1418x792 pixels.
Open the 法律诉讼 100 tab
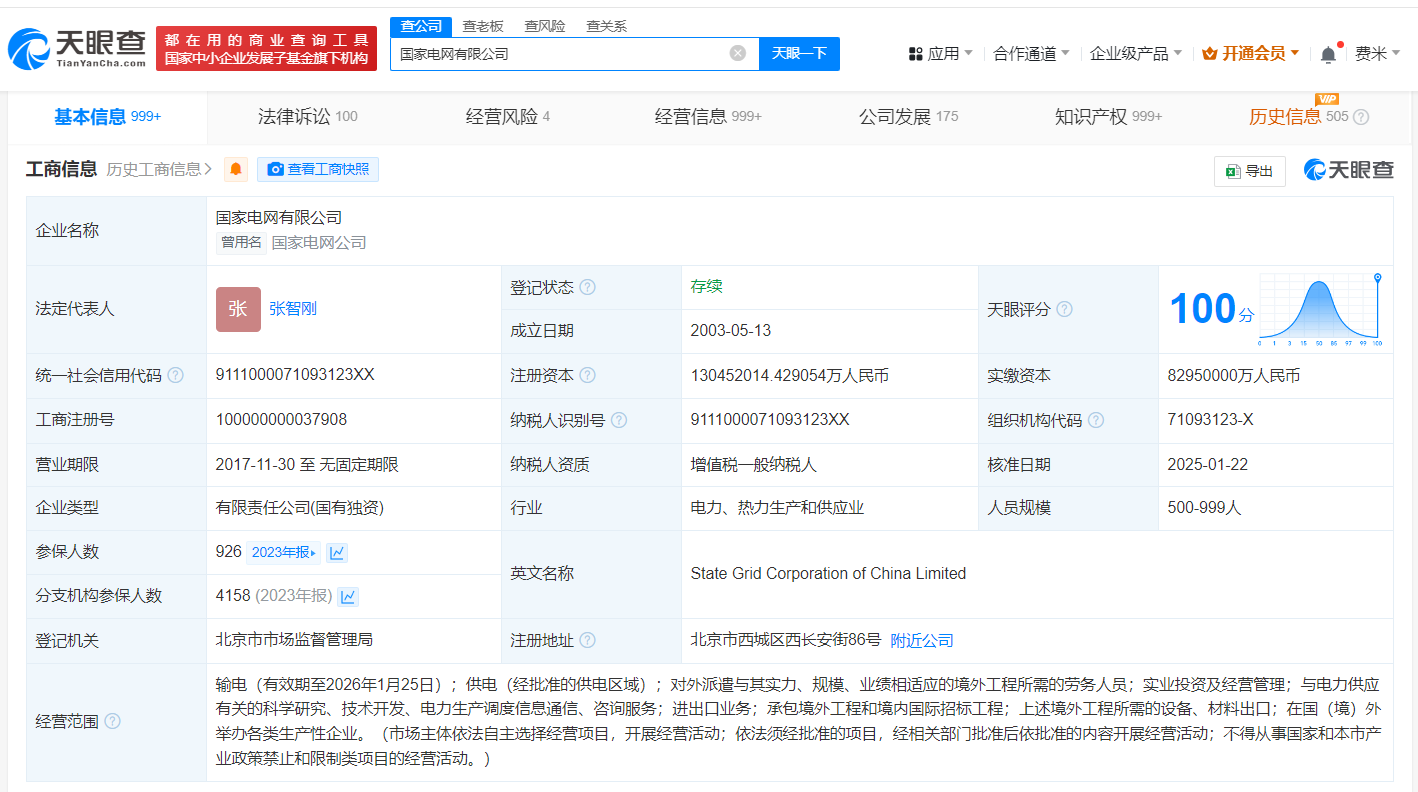(307, 117)
